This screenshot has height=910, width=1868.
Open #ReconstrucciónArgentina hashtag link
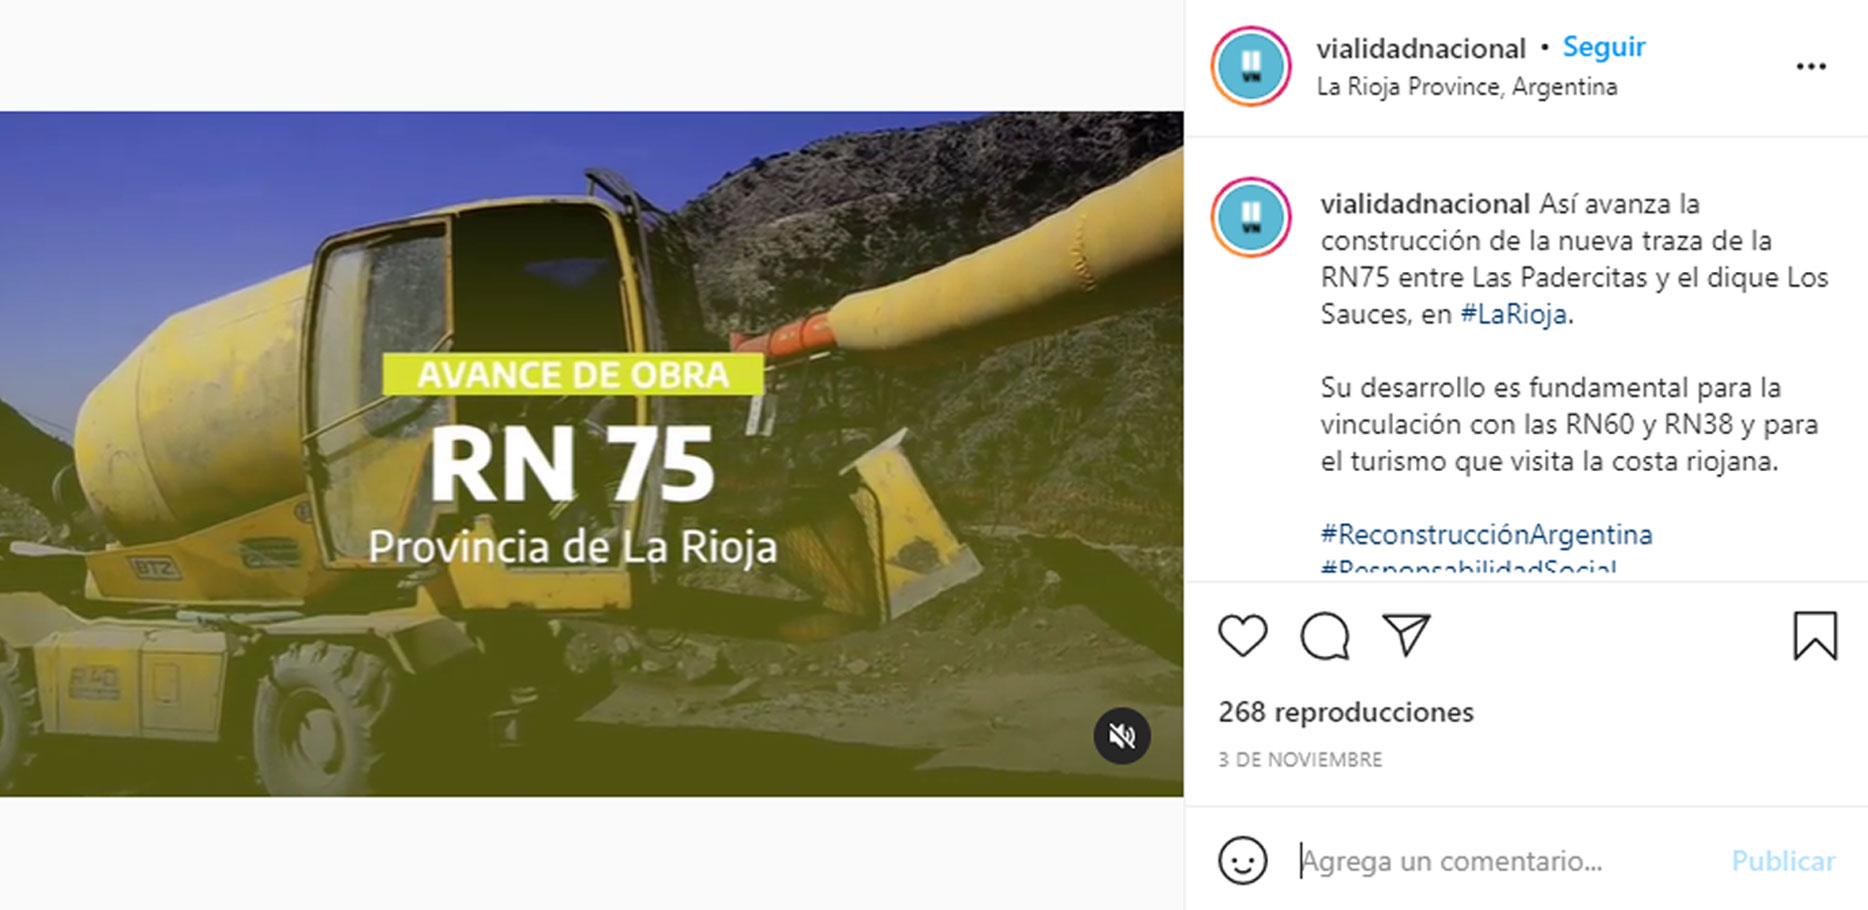1486,534
